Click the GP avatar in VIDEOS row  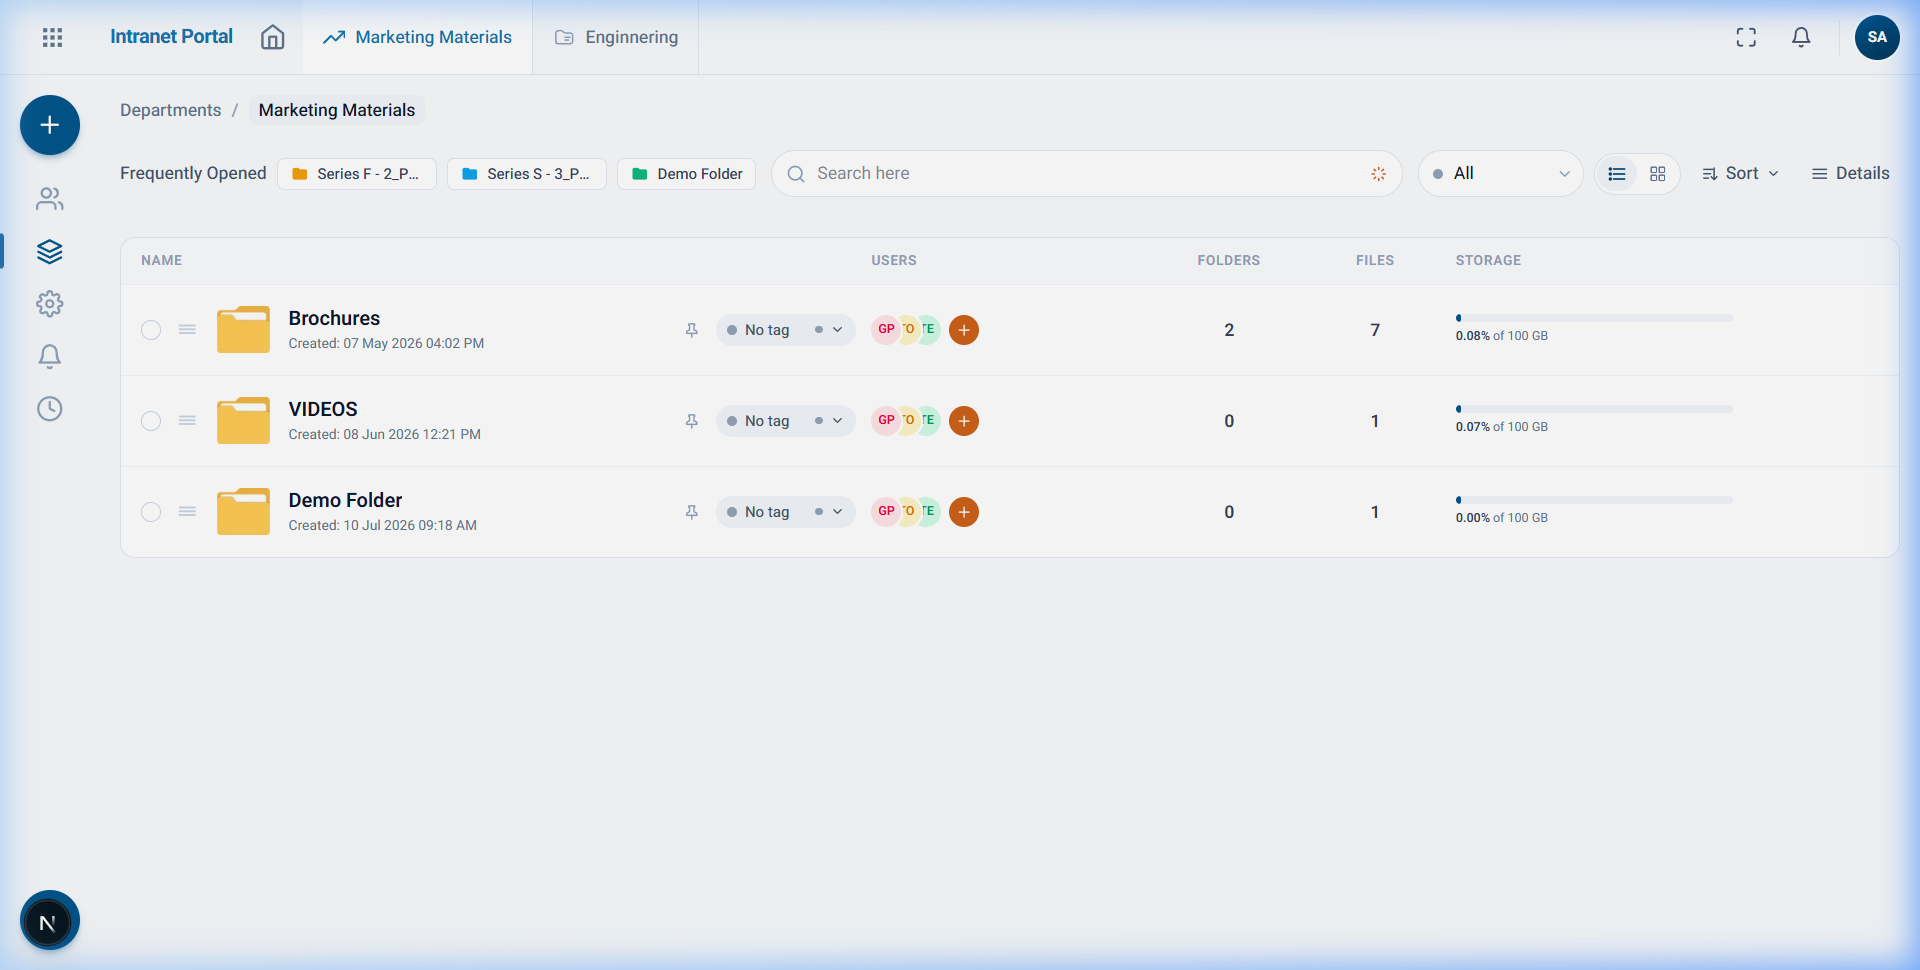pos(886,420)
